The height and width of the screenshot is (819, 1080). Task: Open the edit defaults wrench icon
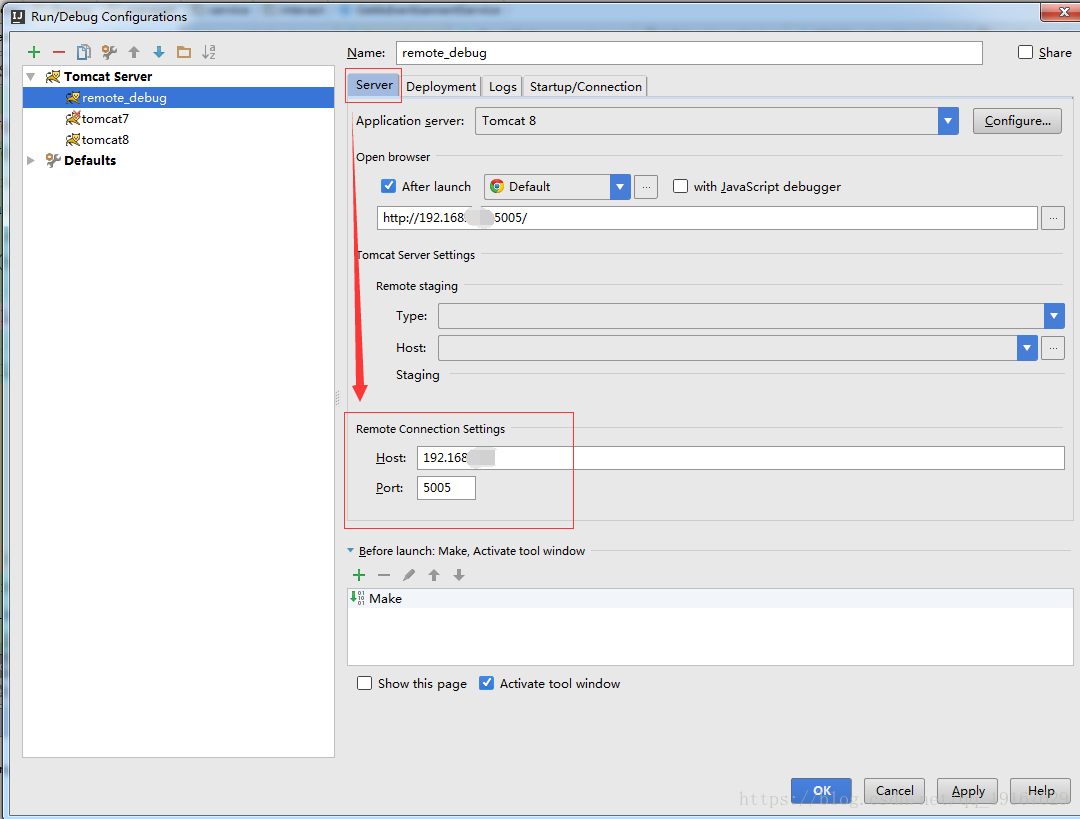click(109, 52)
